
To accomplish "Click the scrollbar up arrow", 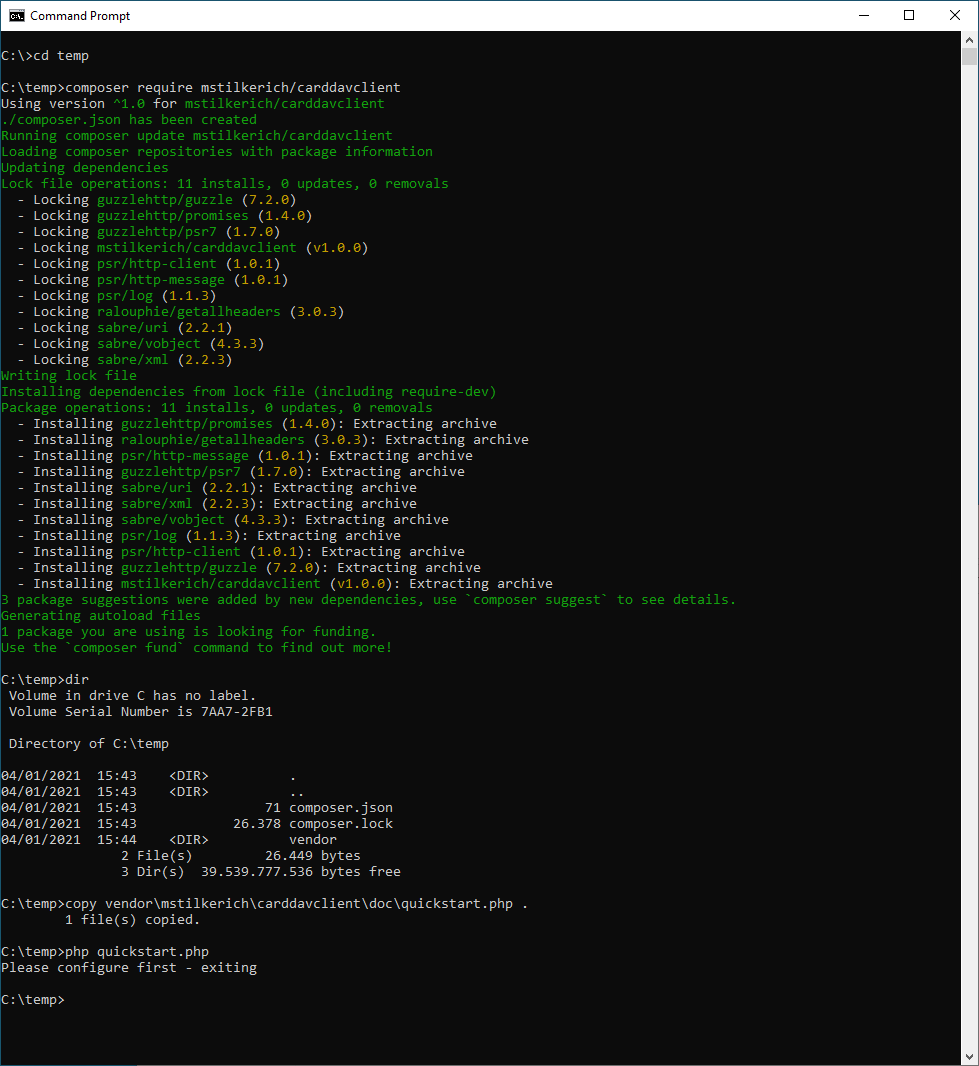I will (969, 42).
